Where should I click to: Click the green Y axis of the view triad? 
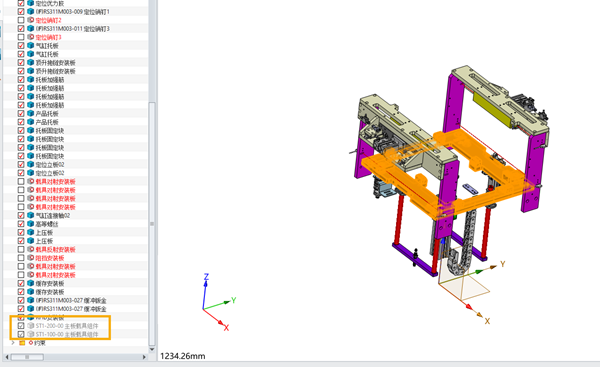click(x=220, y=304)
